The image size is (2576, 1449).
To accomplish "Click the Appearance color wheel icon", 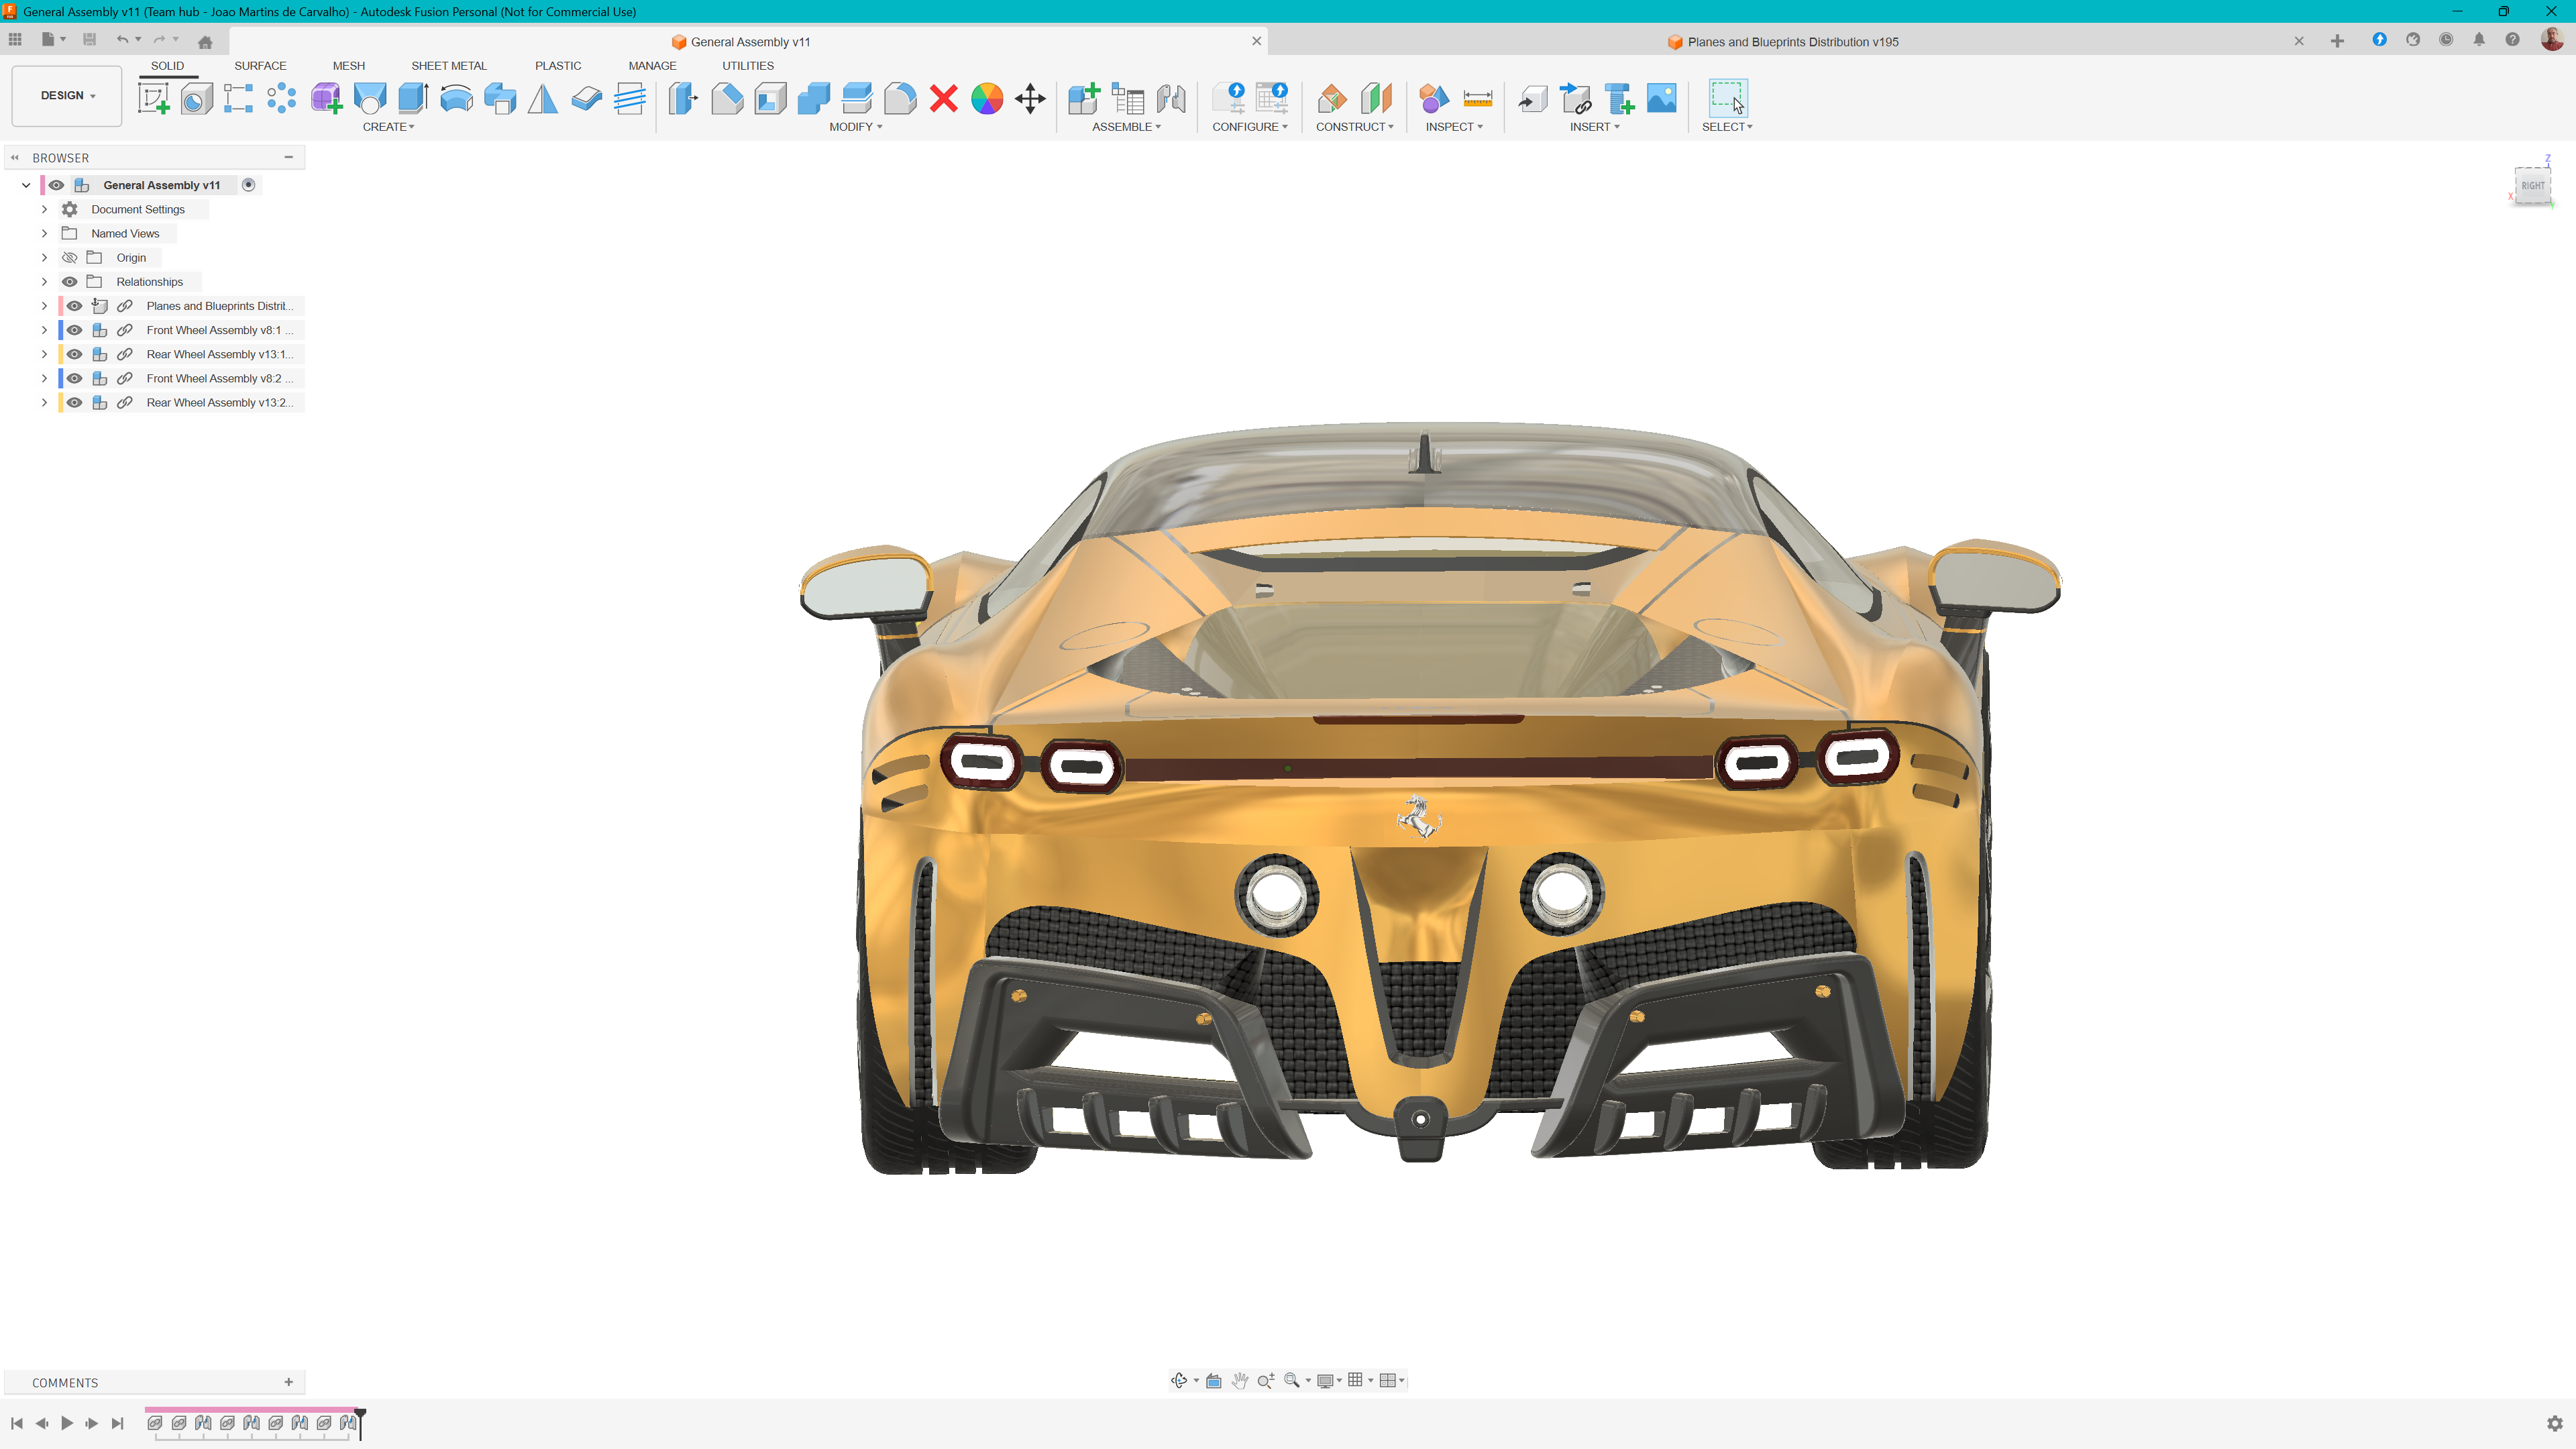I will click(x=986, y=98).
